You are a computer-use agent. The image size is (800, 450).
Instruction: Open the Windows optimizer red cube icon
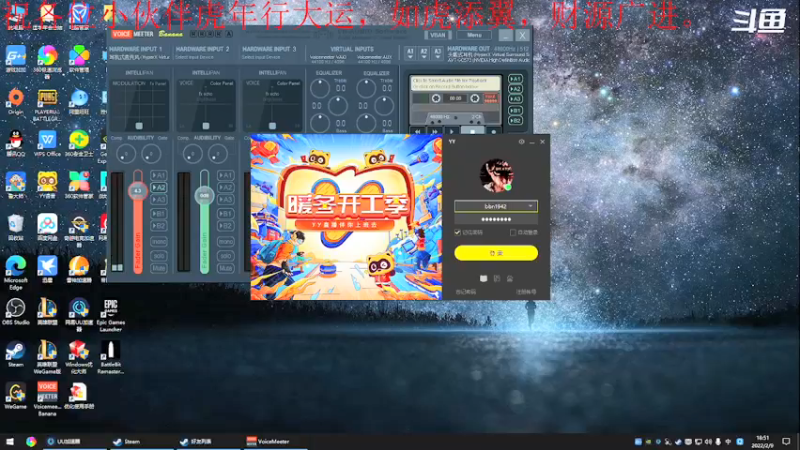(79, 357)
